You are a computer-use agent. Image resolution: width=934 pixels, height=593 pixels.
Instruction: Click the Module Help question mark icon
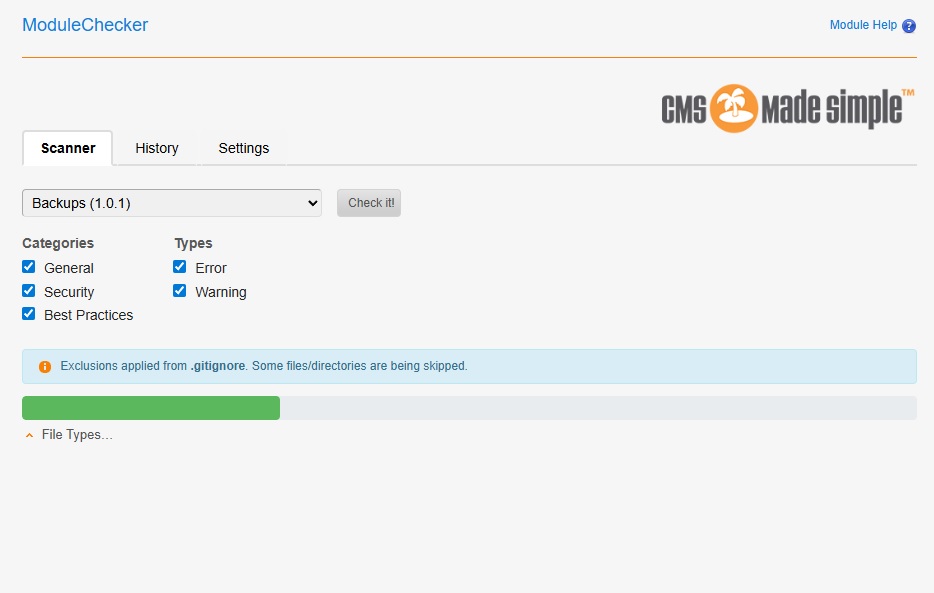(908, 26)
